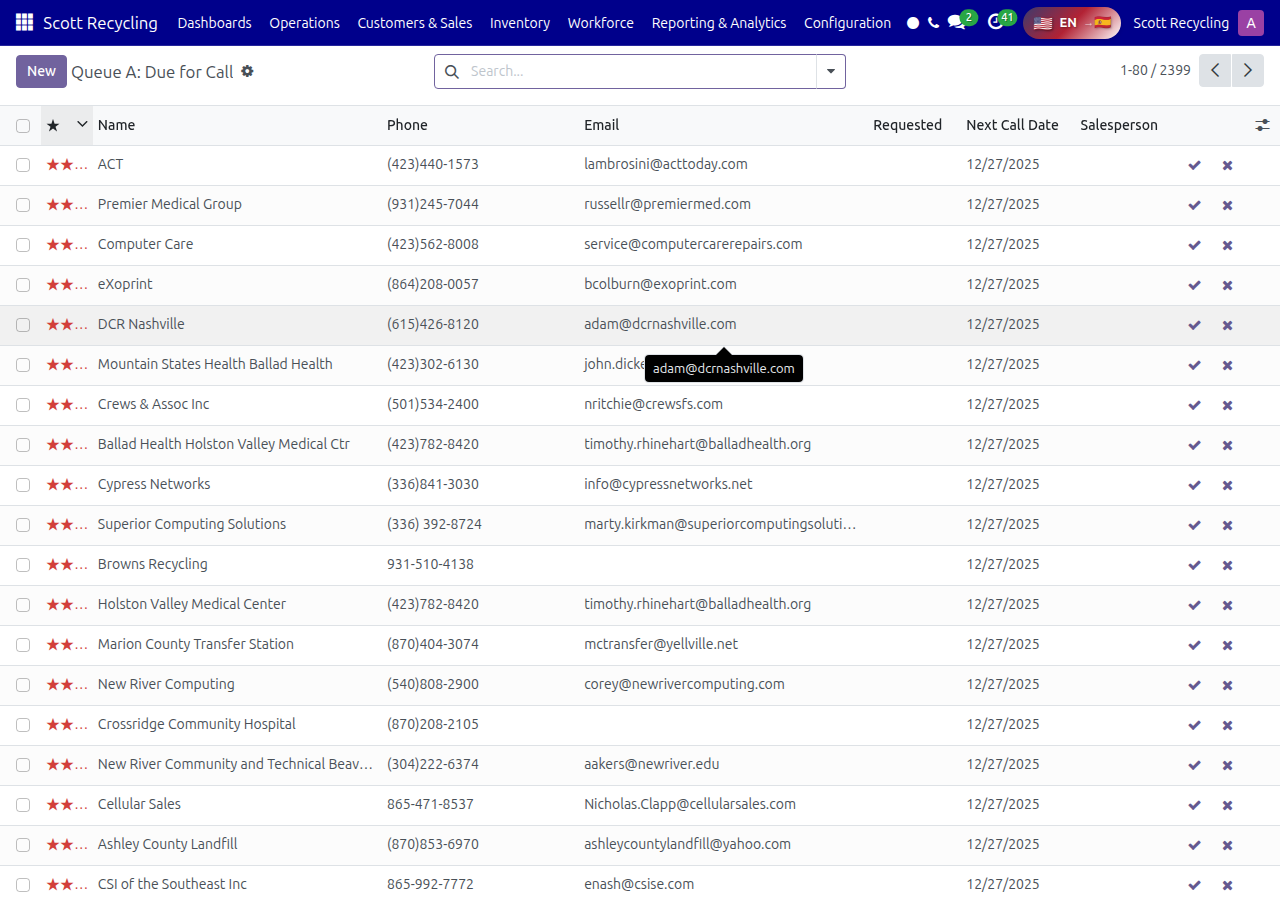Viewport: 1280px width, 900px height.
Task: Click the checkmark on the eXoprint row
Action: click(1194, 285)
